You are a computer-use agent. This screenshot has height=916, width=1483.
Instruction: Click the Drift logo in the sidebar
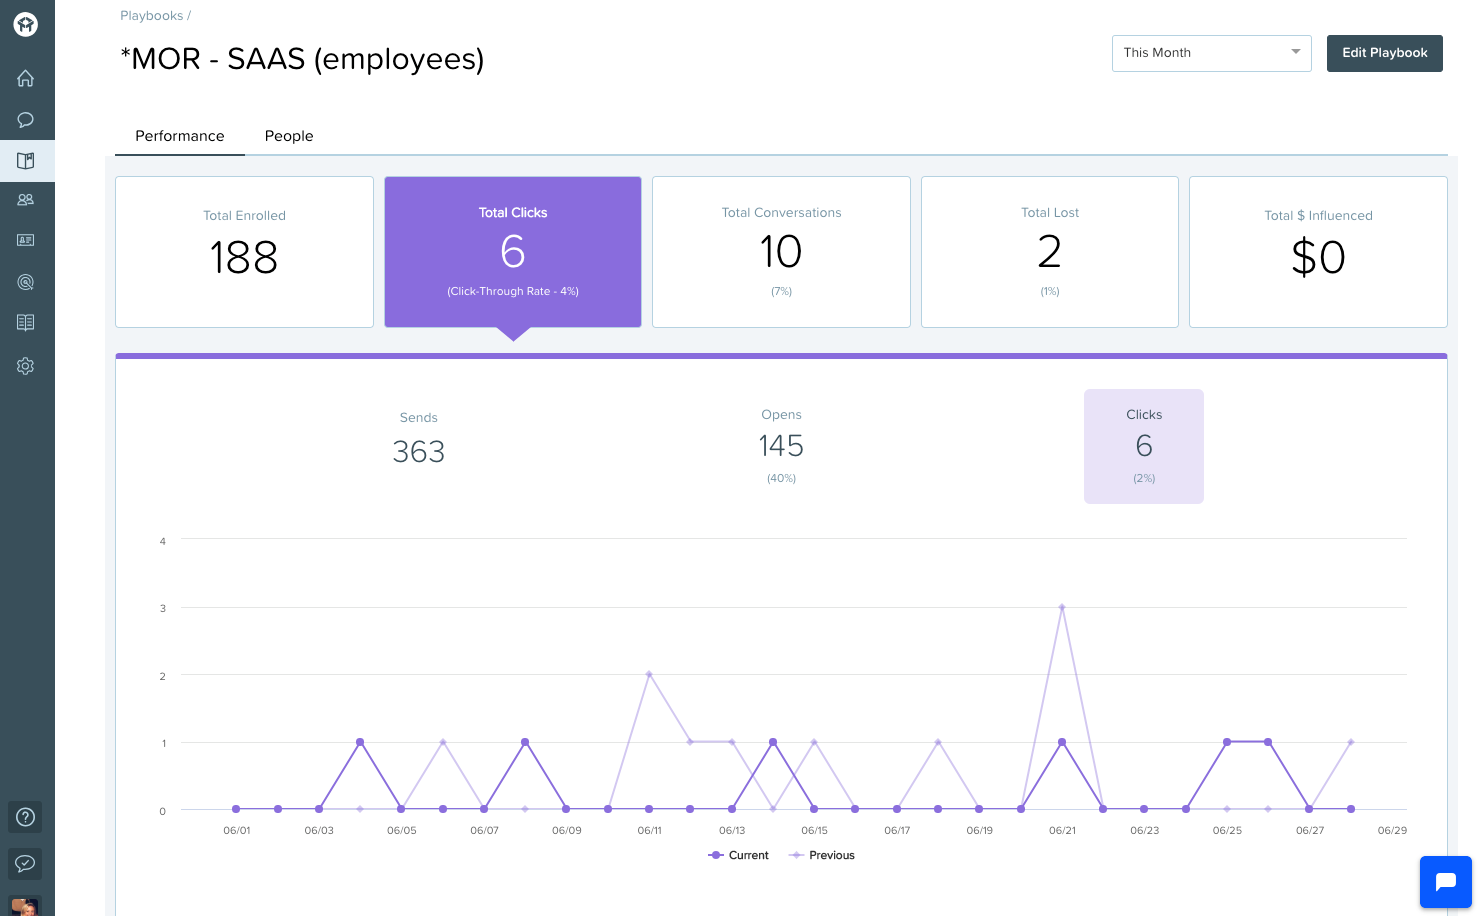26,24
